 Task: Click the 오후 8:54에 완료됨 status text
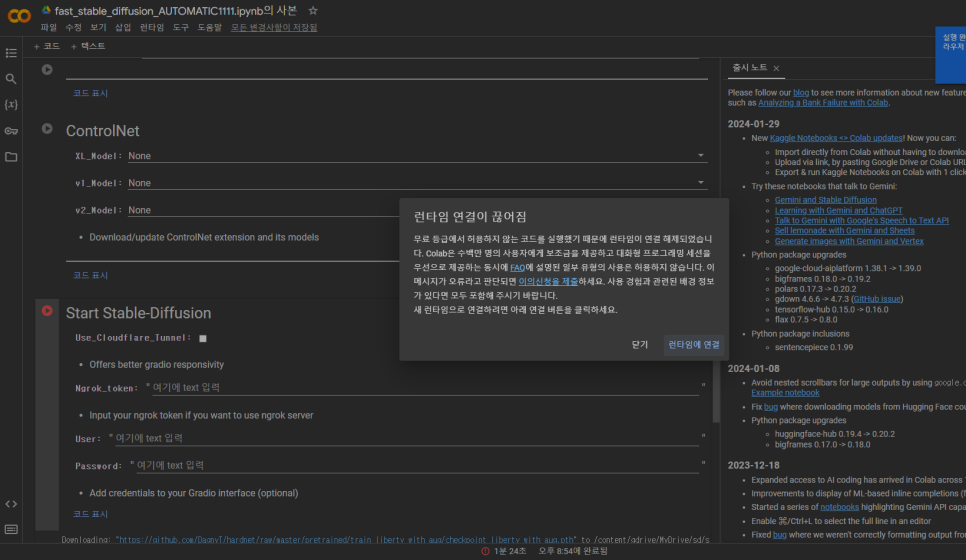tap(573, 551)
